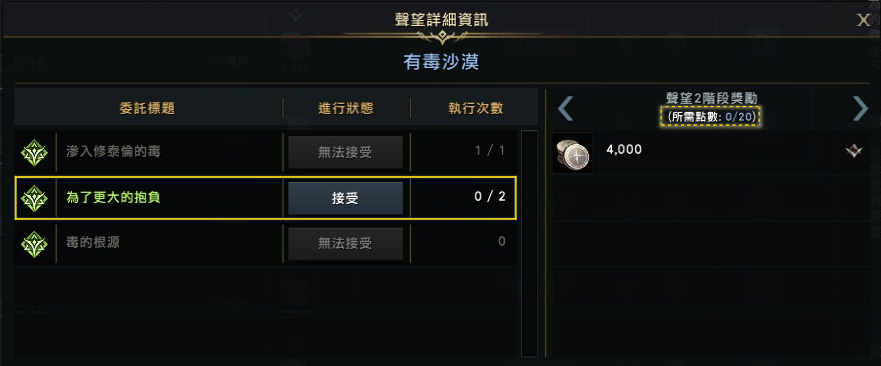The height and width of the screenshot is (366, 881).
Task: Click the quest list vertical scrollbar
Action: [529, 243]
